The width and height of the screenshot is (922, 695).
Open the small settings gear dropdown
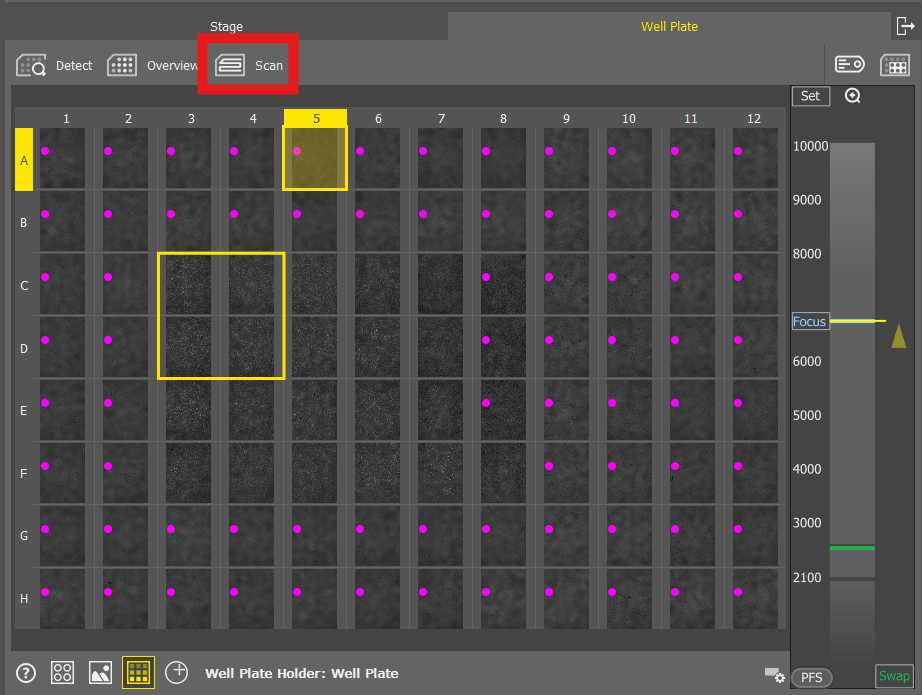774,676
